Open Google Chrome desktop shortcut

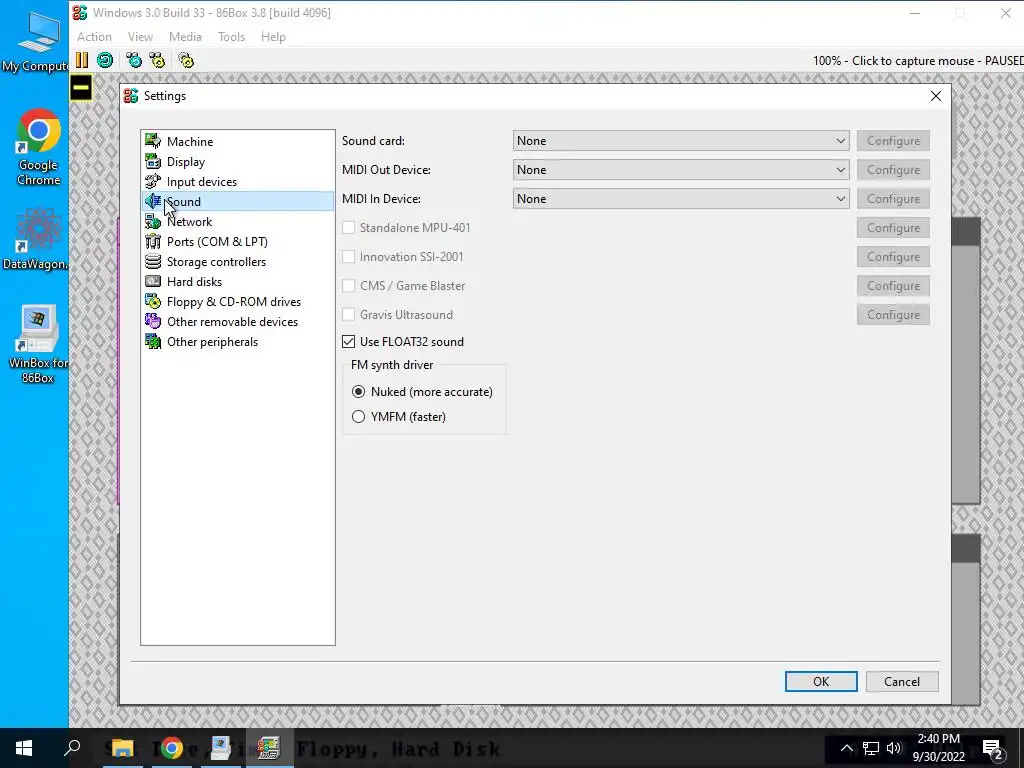[x=38, y=148]
